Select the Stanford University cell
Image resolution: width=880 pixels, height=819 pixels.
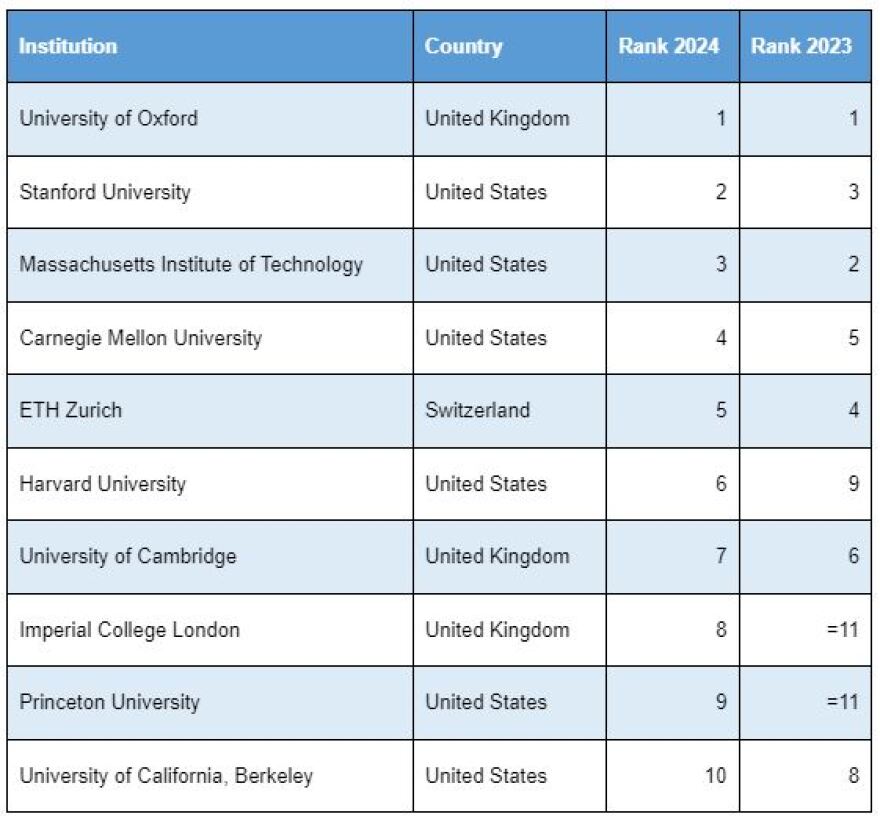104,192
